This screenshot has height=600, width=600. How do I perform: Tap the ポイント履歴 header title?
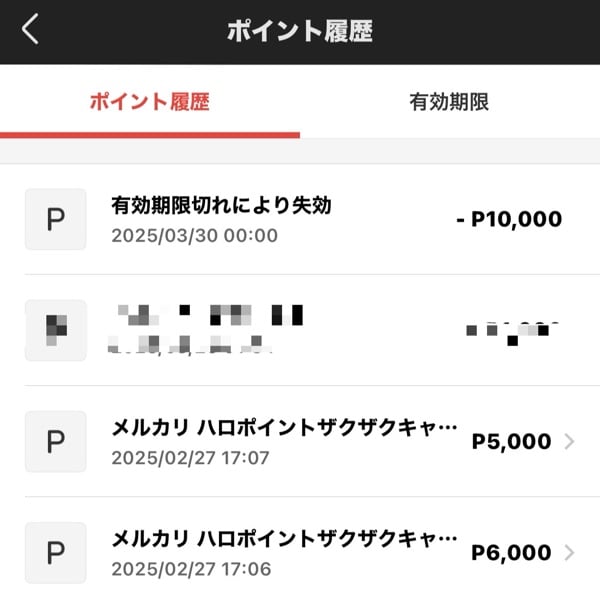coord(300,31)
